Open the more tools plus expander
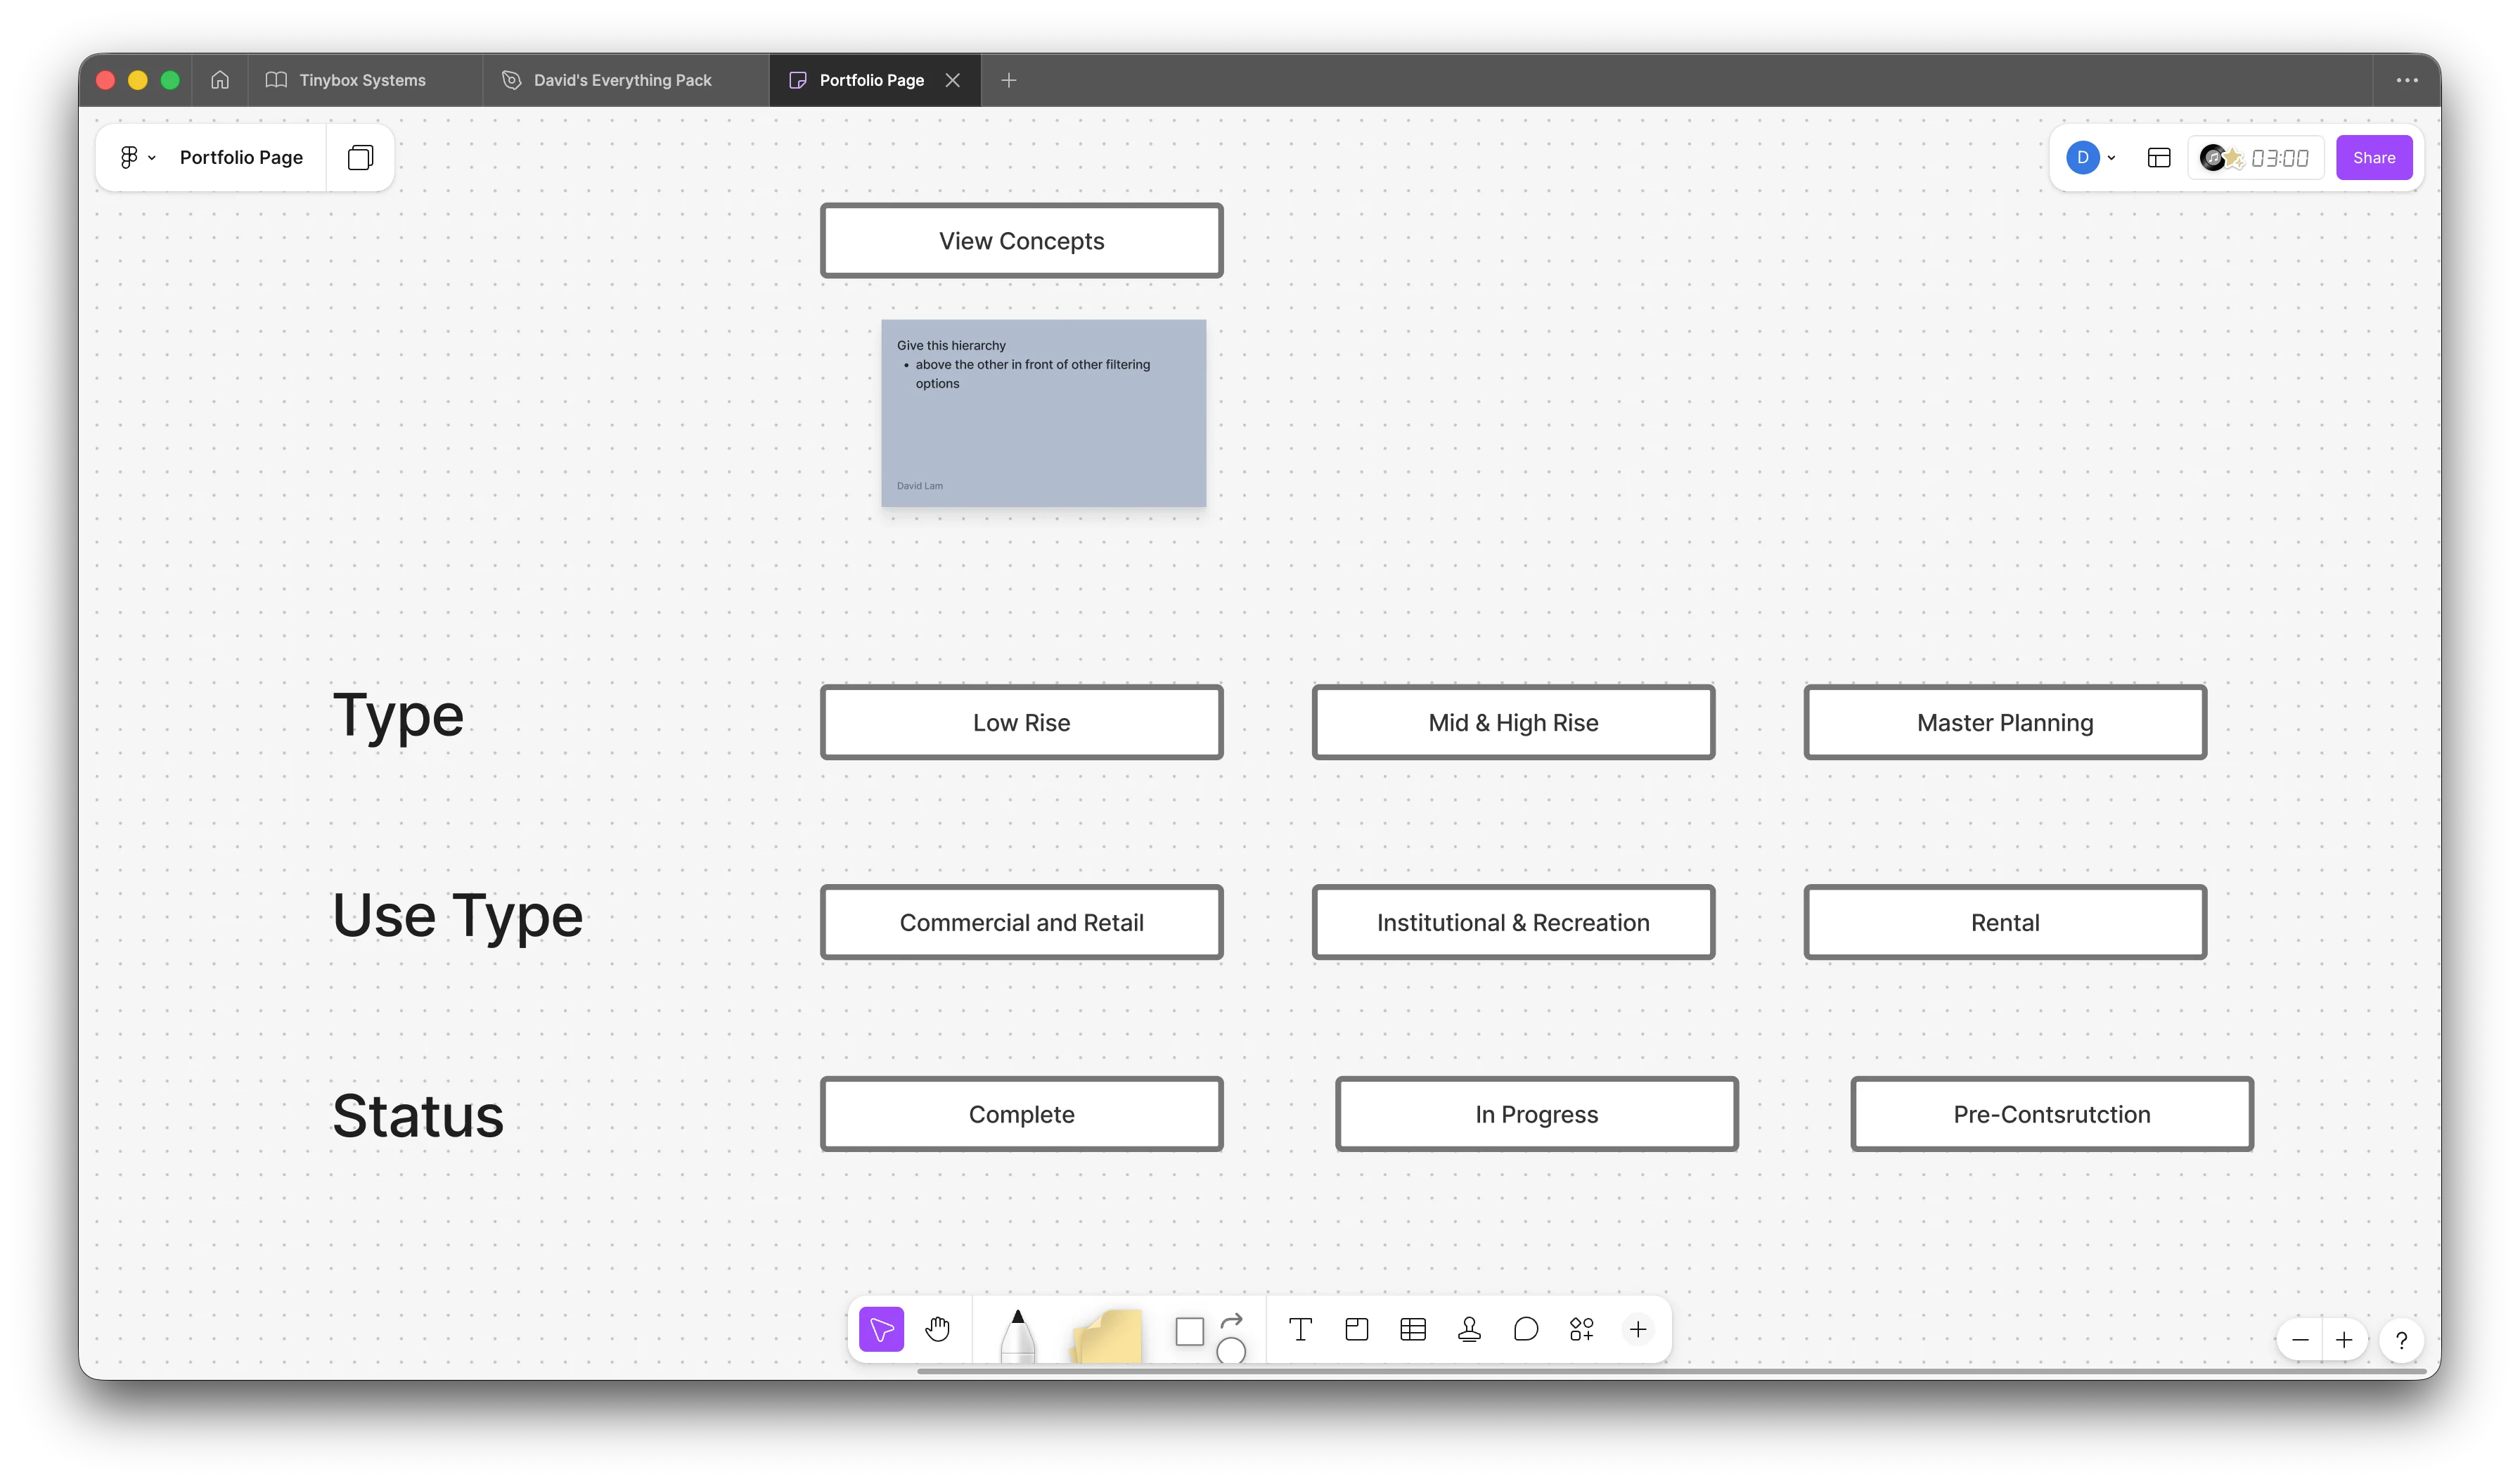Image resolution: width=2520 pixels, height=1484 pixels. pyautogui.click(x=1637, y=1329)
